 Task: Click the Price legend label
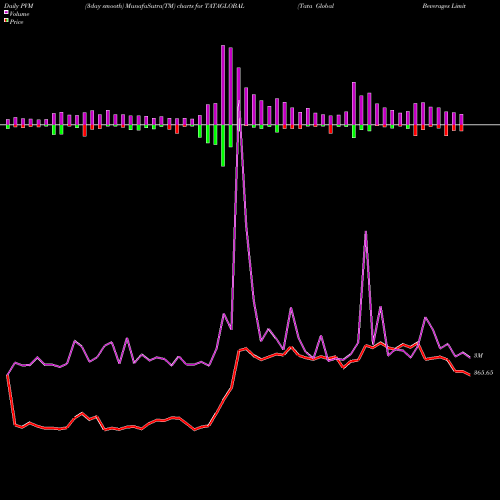coord(16,22)
